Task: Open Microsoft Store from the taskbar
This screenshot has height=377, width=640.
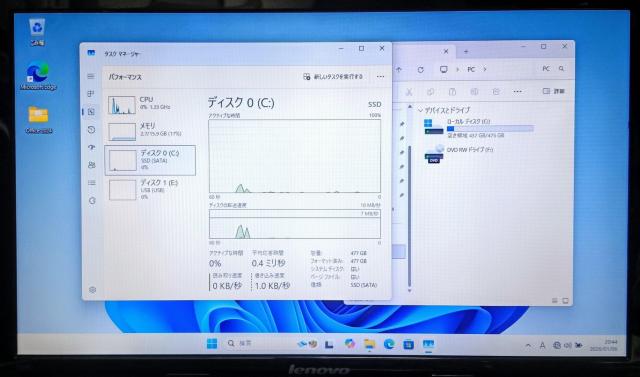Action: click(409, 345)
